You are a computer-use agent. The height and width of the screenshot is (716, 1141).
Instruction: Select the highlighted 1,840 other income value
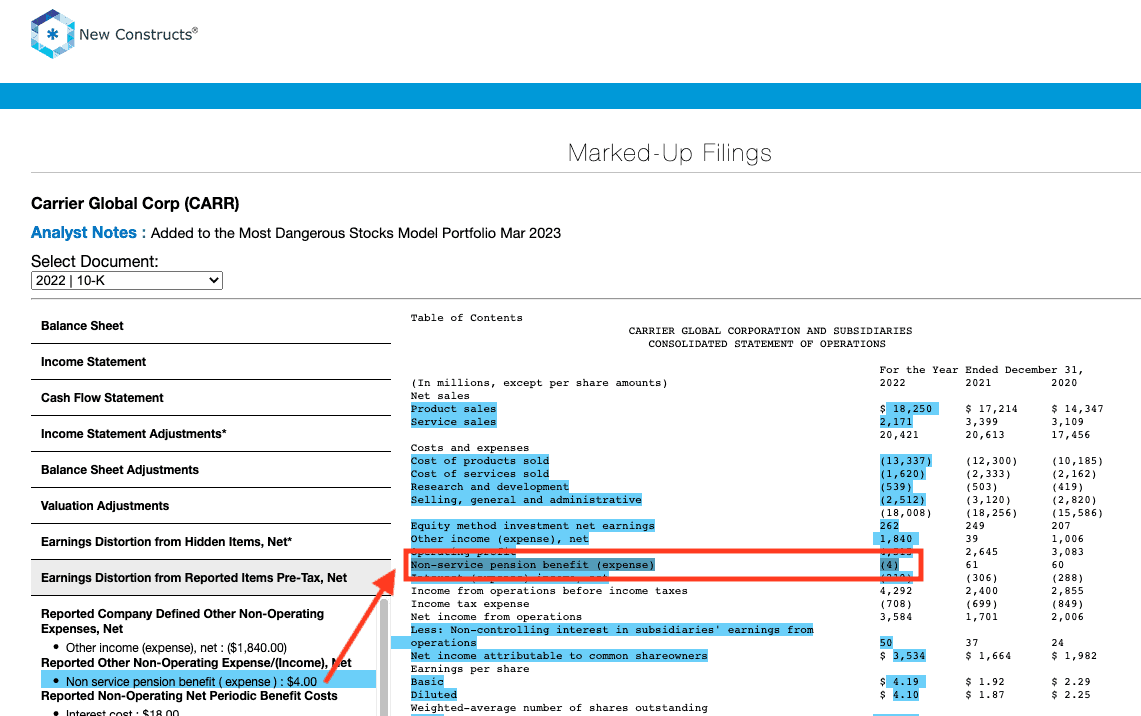click(896, 539)
